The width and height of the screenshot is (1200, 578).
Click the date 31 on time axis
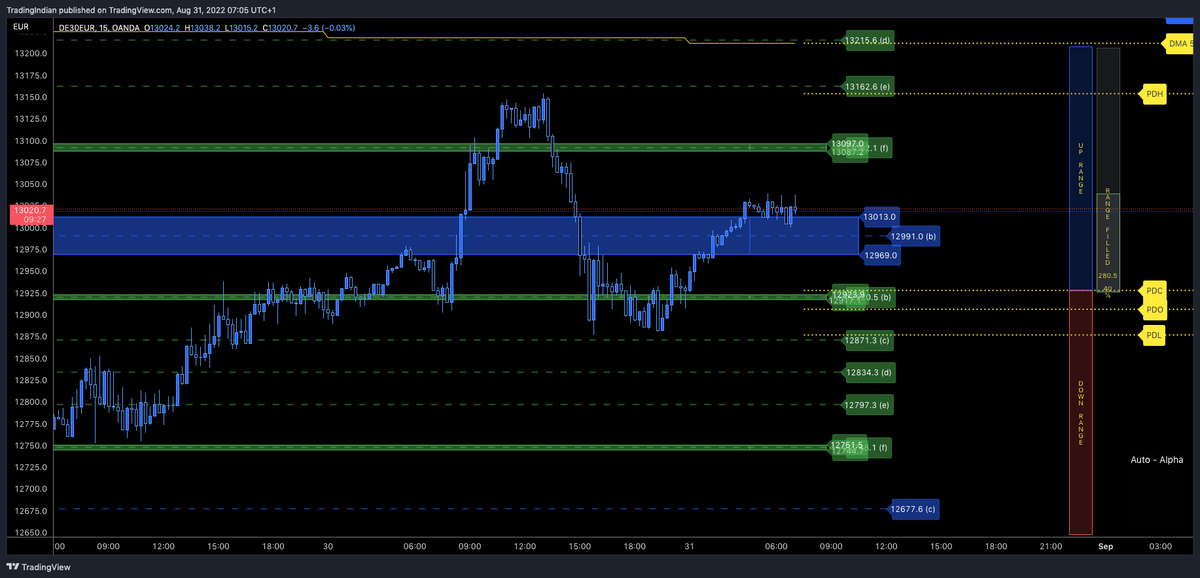pos(689,547)
